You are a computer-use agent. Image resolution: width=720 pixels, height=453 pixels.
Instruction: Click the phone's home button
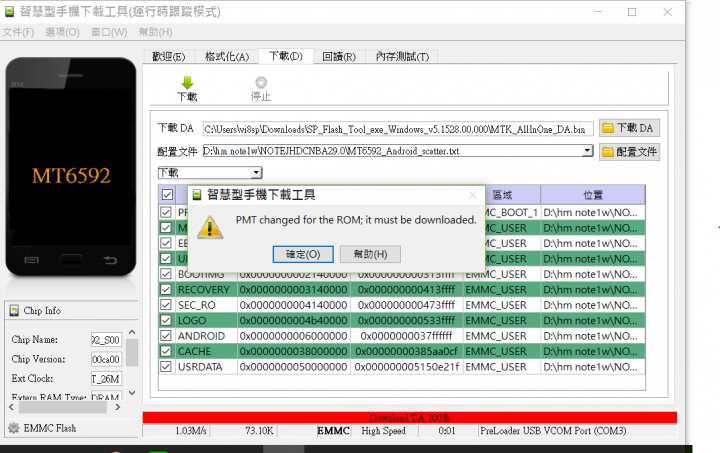click(x=71, y=260)
